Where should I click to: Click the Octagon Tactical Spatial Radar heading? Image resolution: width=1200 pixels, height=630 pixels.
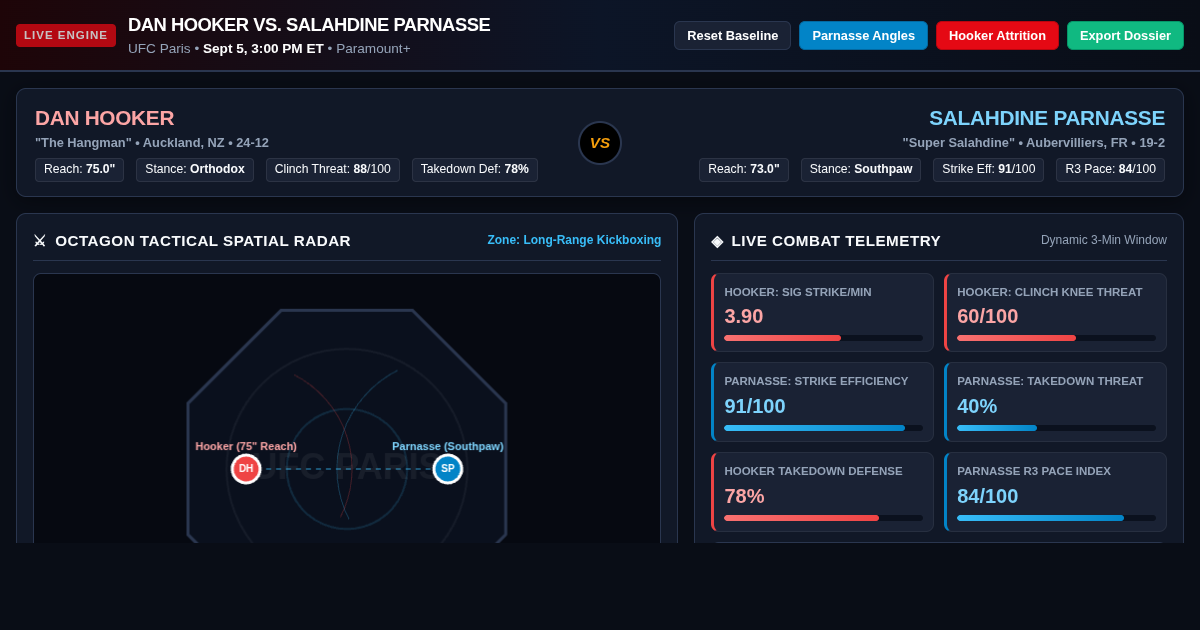coord(203,241)
